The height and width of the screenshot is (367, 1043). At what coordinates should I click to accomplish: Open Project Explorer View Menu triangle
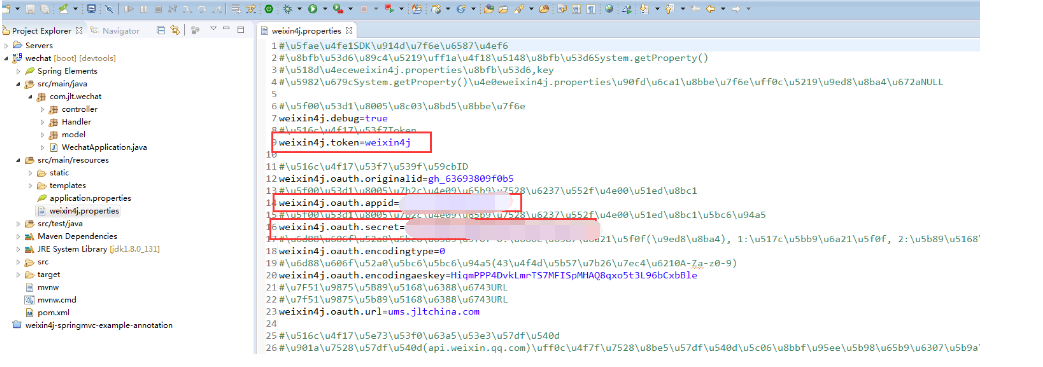[213, 29]
